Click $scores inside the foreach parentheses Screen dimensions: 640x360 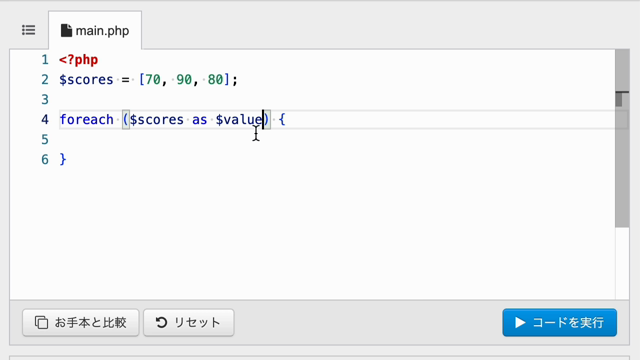click(157, 120)
